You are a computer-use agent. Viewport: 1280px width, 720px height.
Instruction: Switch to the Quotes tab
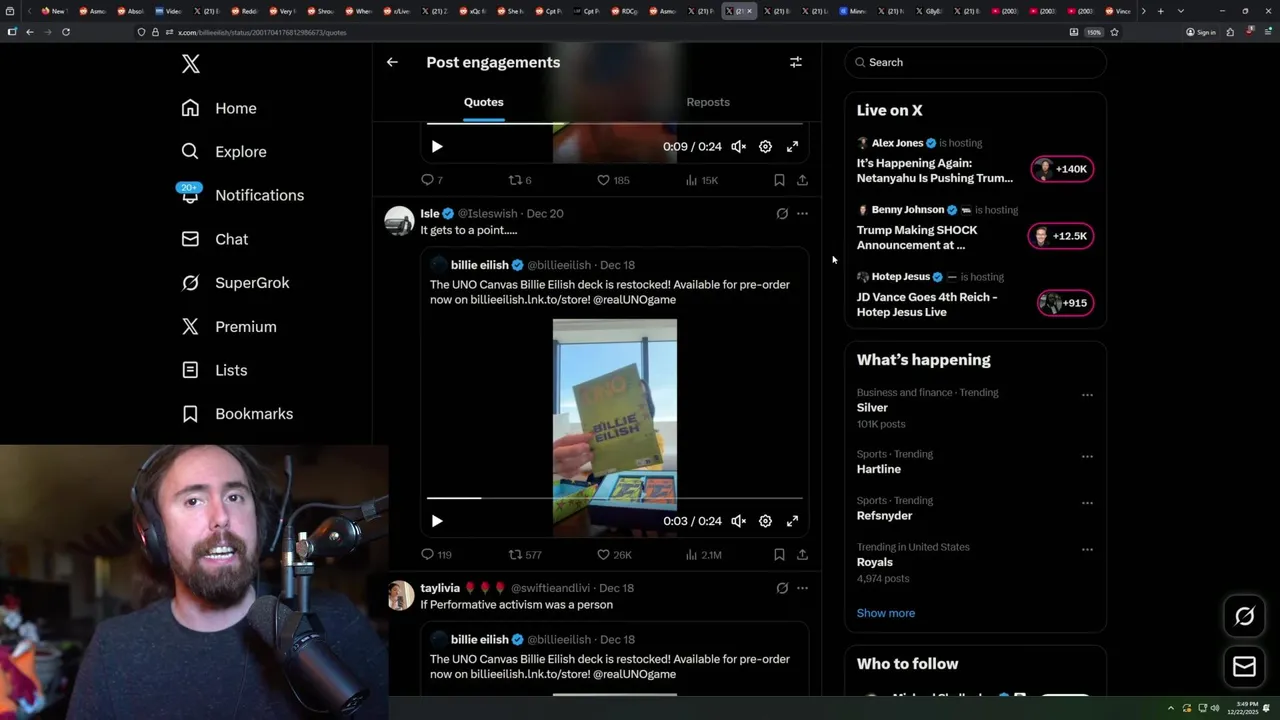click(x=484, y=102)
